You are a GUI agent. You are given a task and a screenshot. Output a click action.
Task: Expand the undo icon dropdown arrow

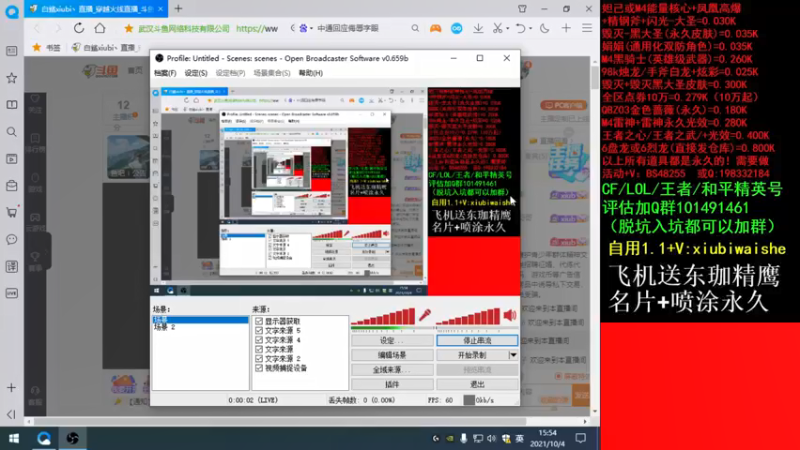530,29
